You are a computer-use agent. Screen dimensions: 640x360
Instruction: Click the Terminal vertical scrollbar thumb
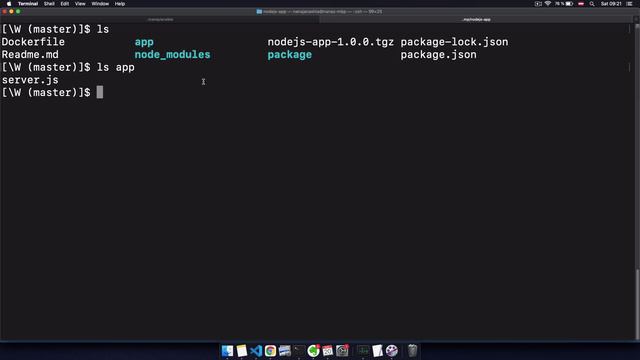[x=637, y=304]
